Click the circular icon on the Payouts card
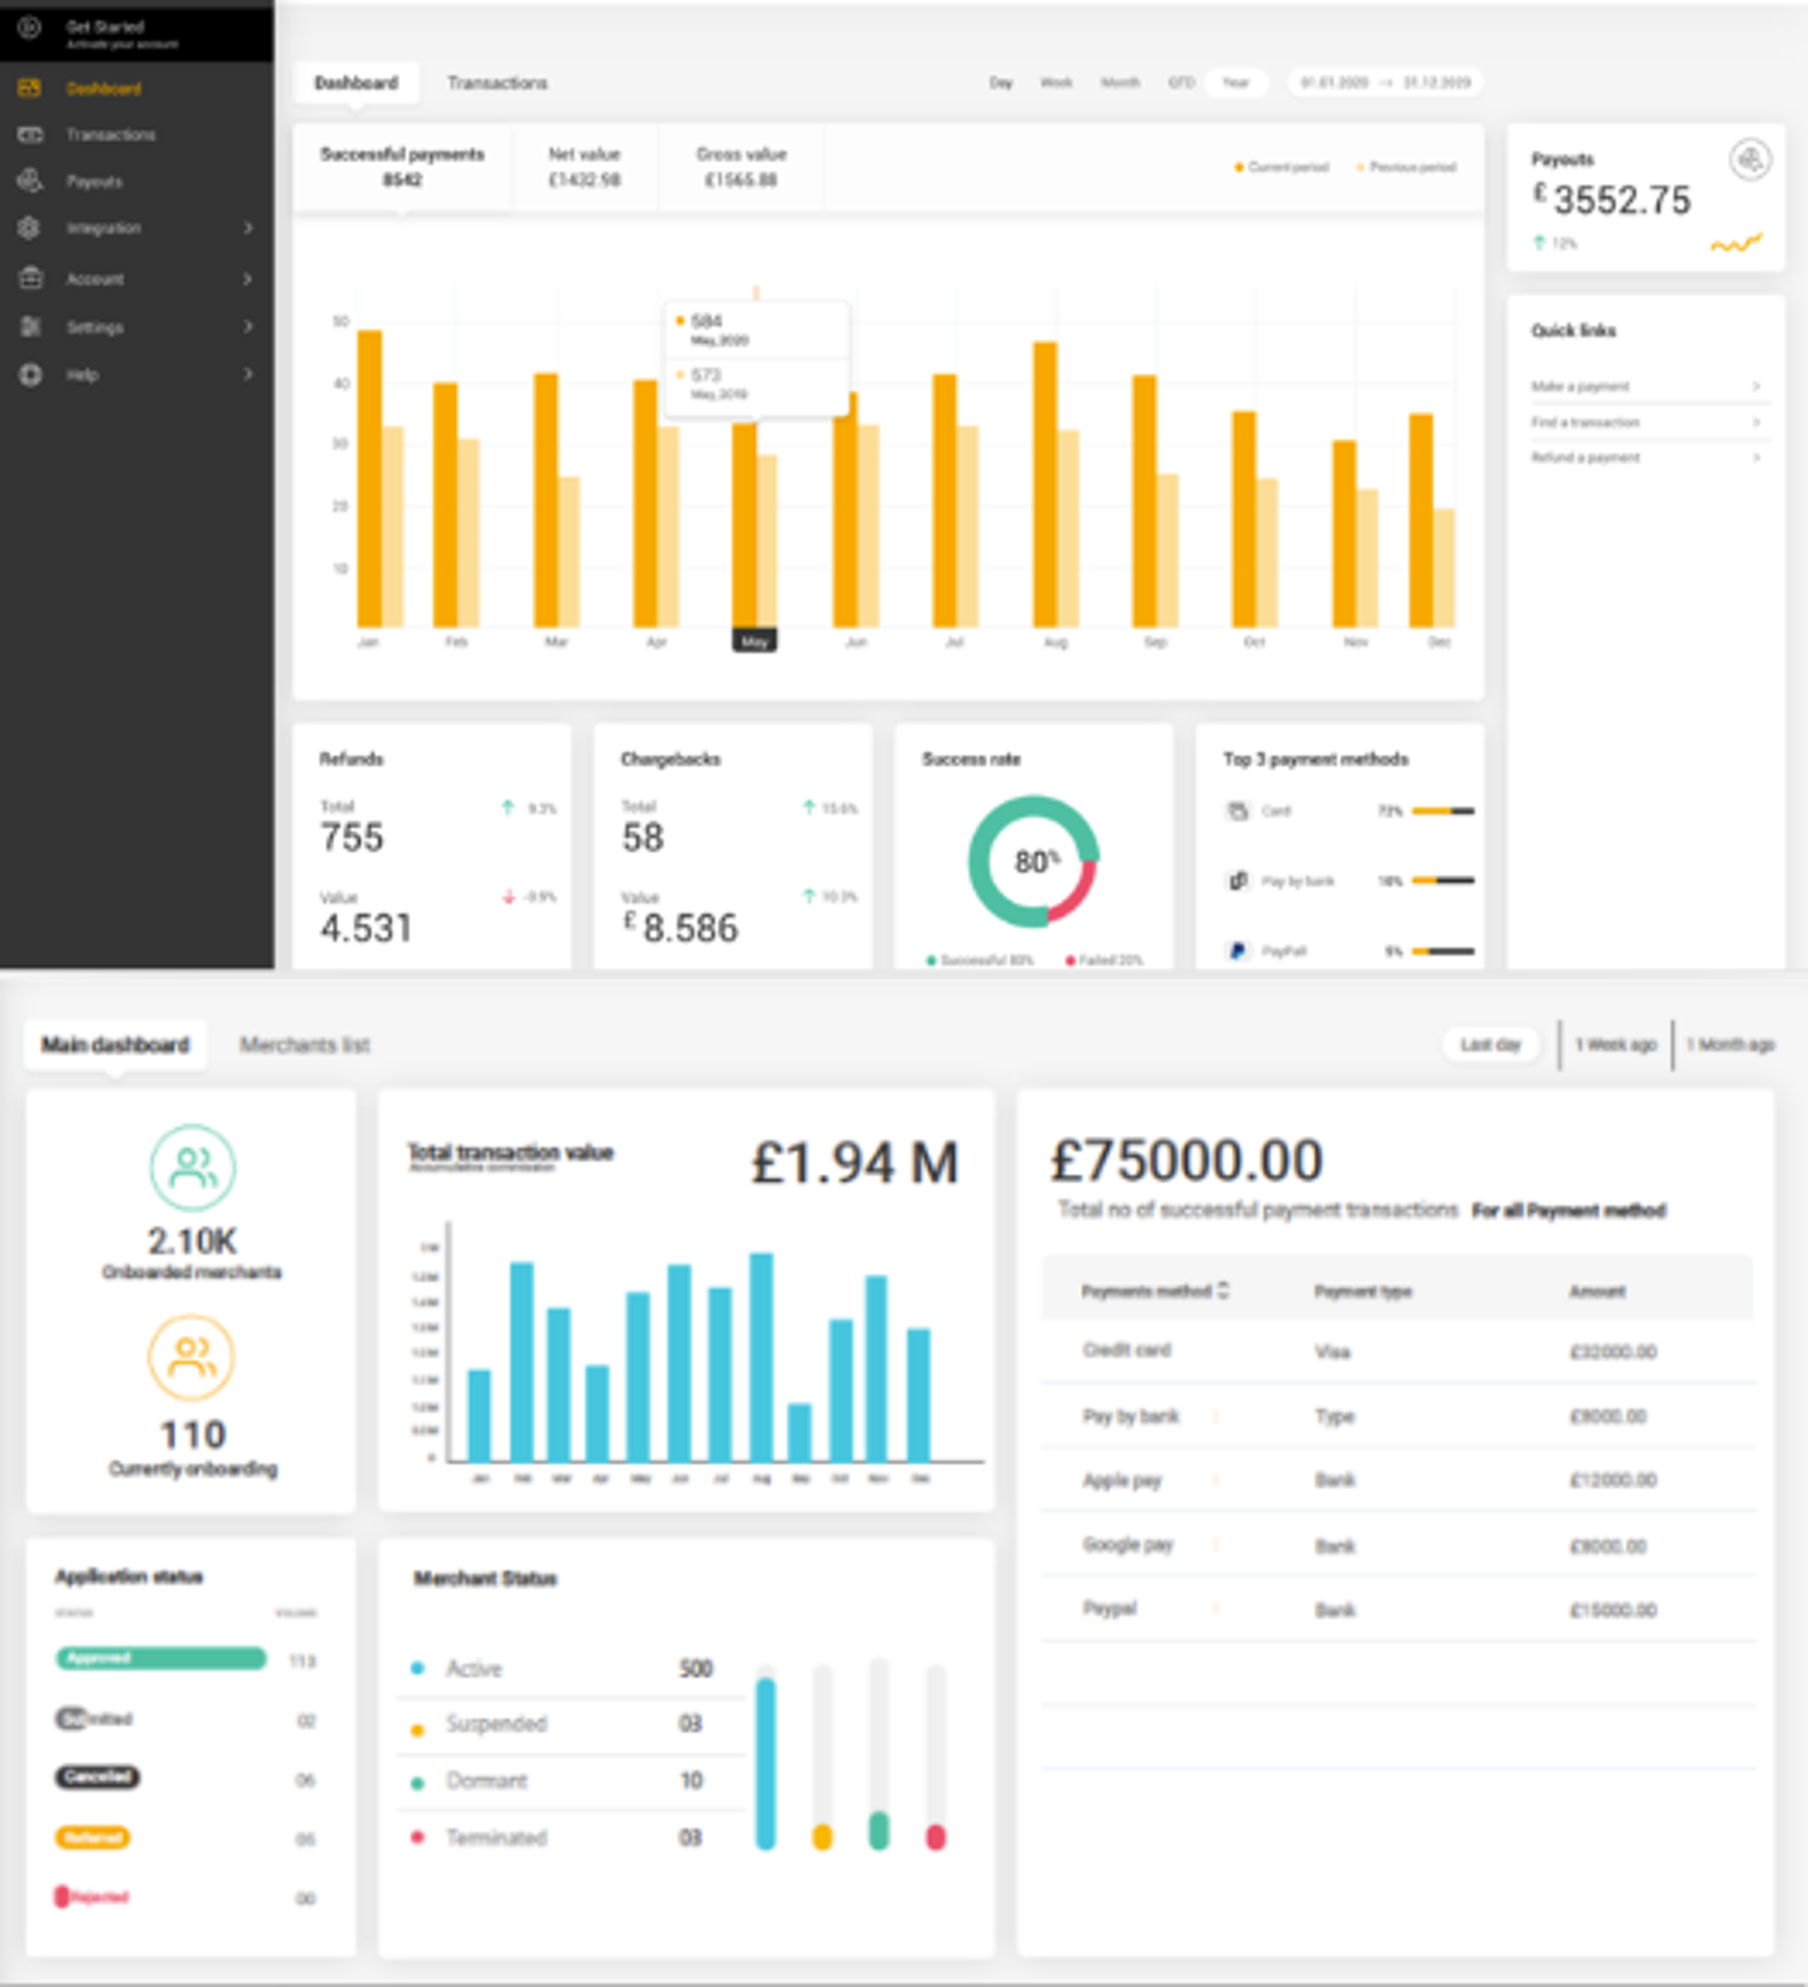This screenshot has width=1808, height=1987. (1749, 160)
